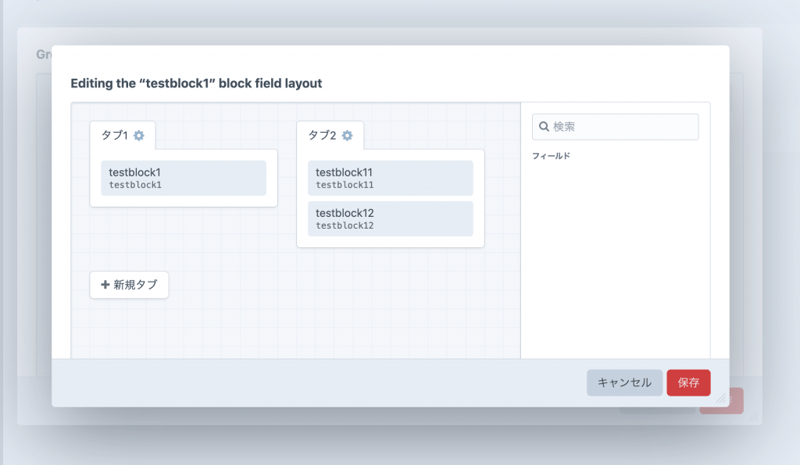This screenshot has width=800, height=465.
Task: Select the testblock12 field element
Action: point(390,219)
